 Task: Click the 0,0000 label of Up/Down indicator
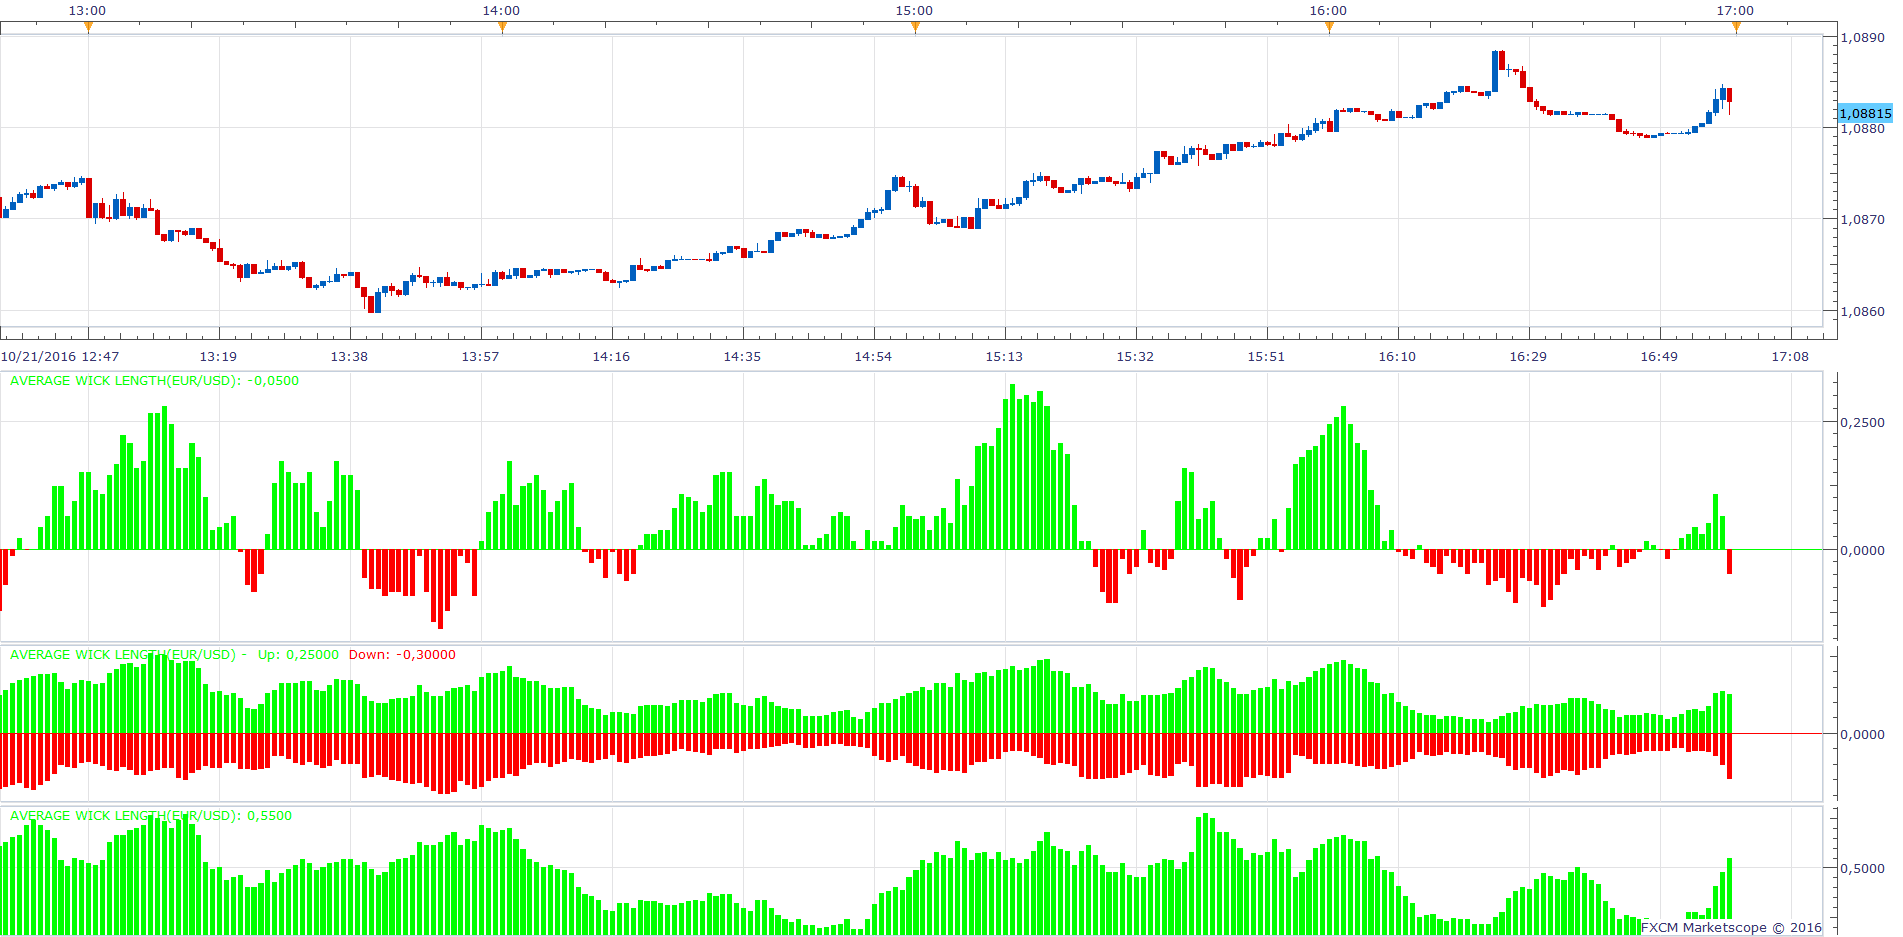click(x=1863, y=734)
